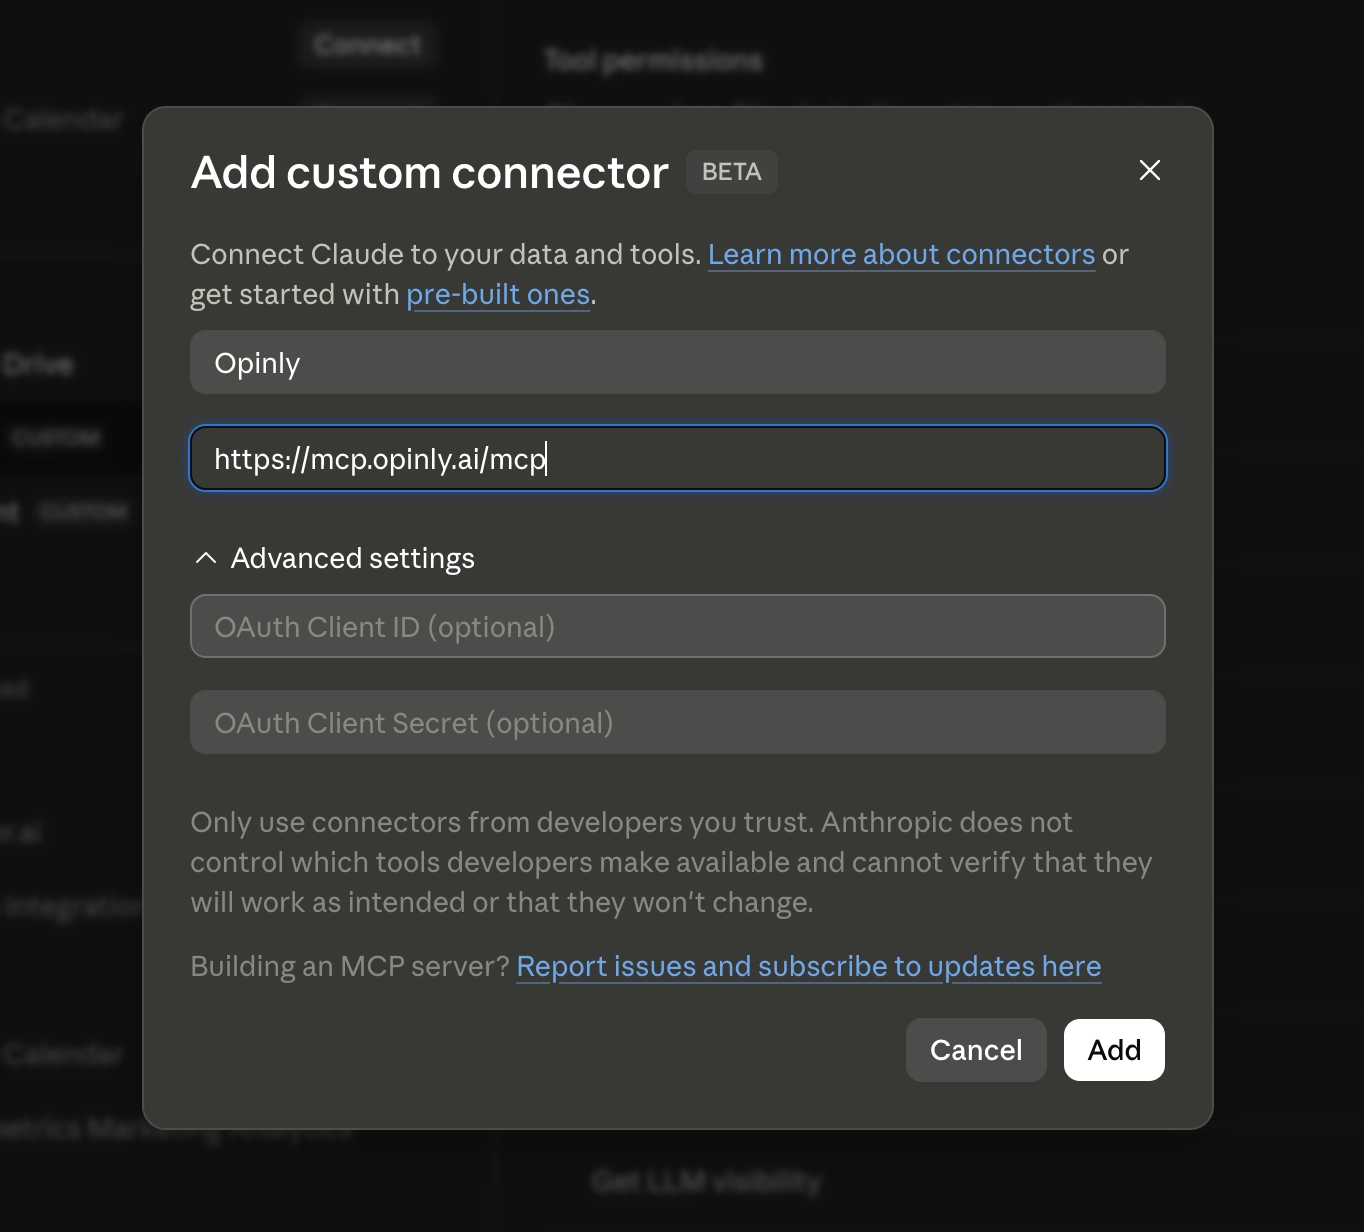
Task: Cancel adding the custom connector
Action: [976, 1050]
